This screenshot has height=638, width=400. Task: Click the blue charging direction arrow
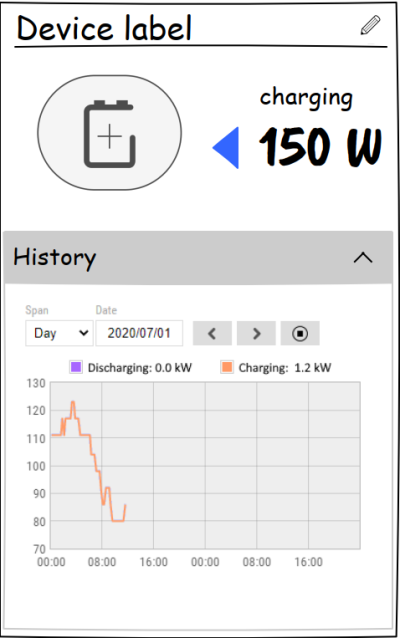tap(226, 148)
